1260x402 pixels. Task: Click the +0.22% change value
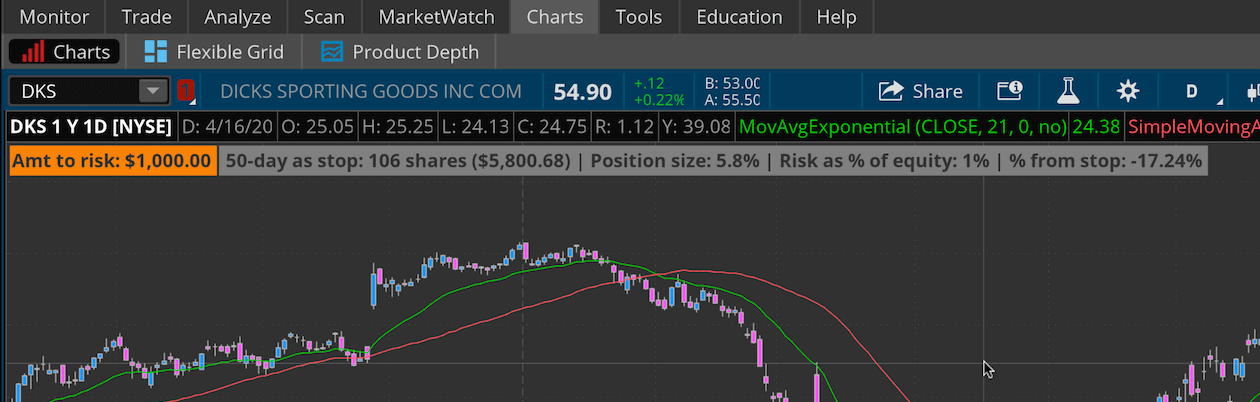(x=658, y=100)
